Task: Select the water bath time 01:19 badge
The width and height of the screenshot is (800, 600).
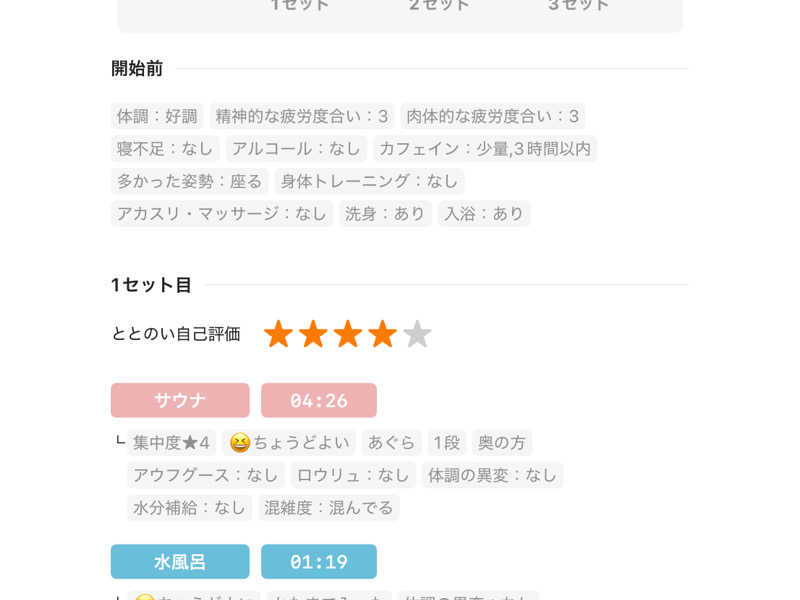Action: (319, 562)
